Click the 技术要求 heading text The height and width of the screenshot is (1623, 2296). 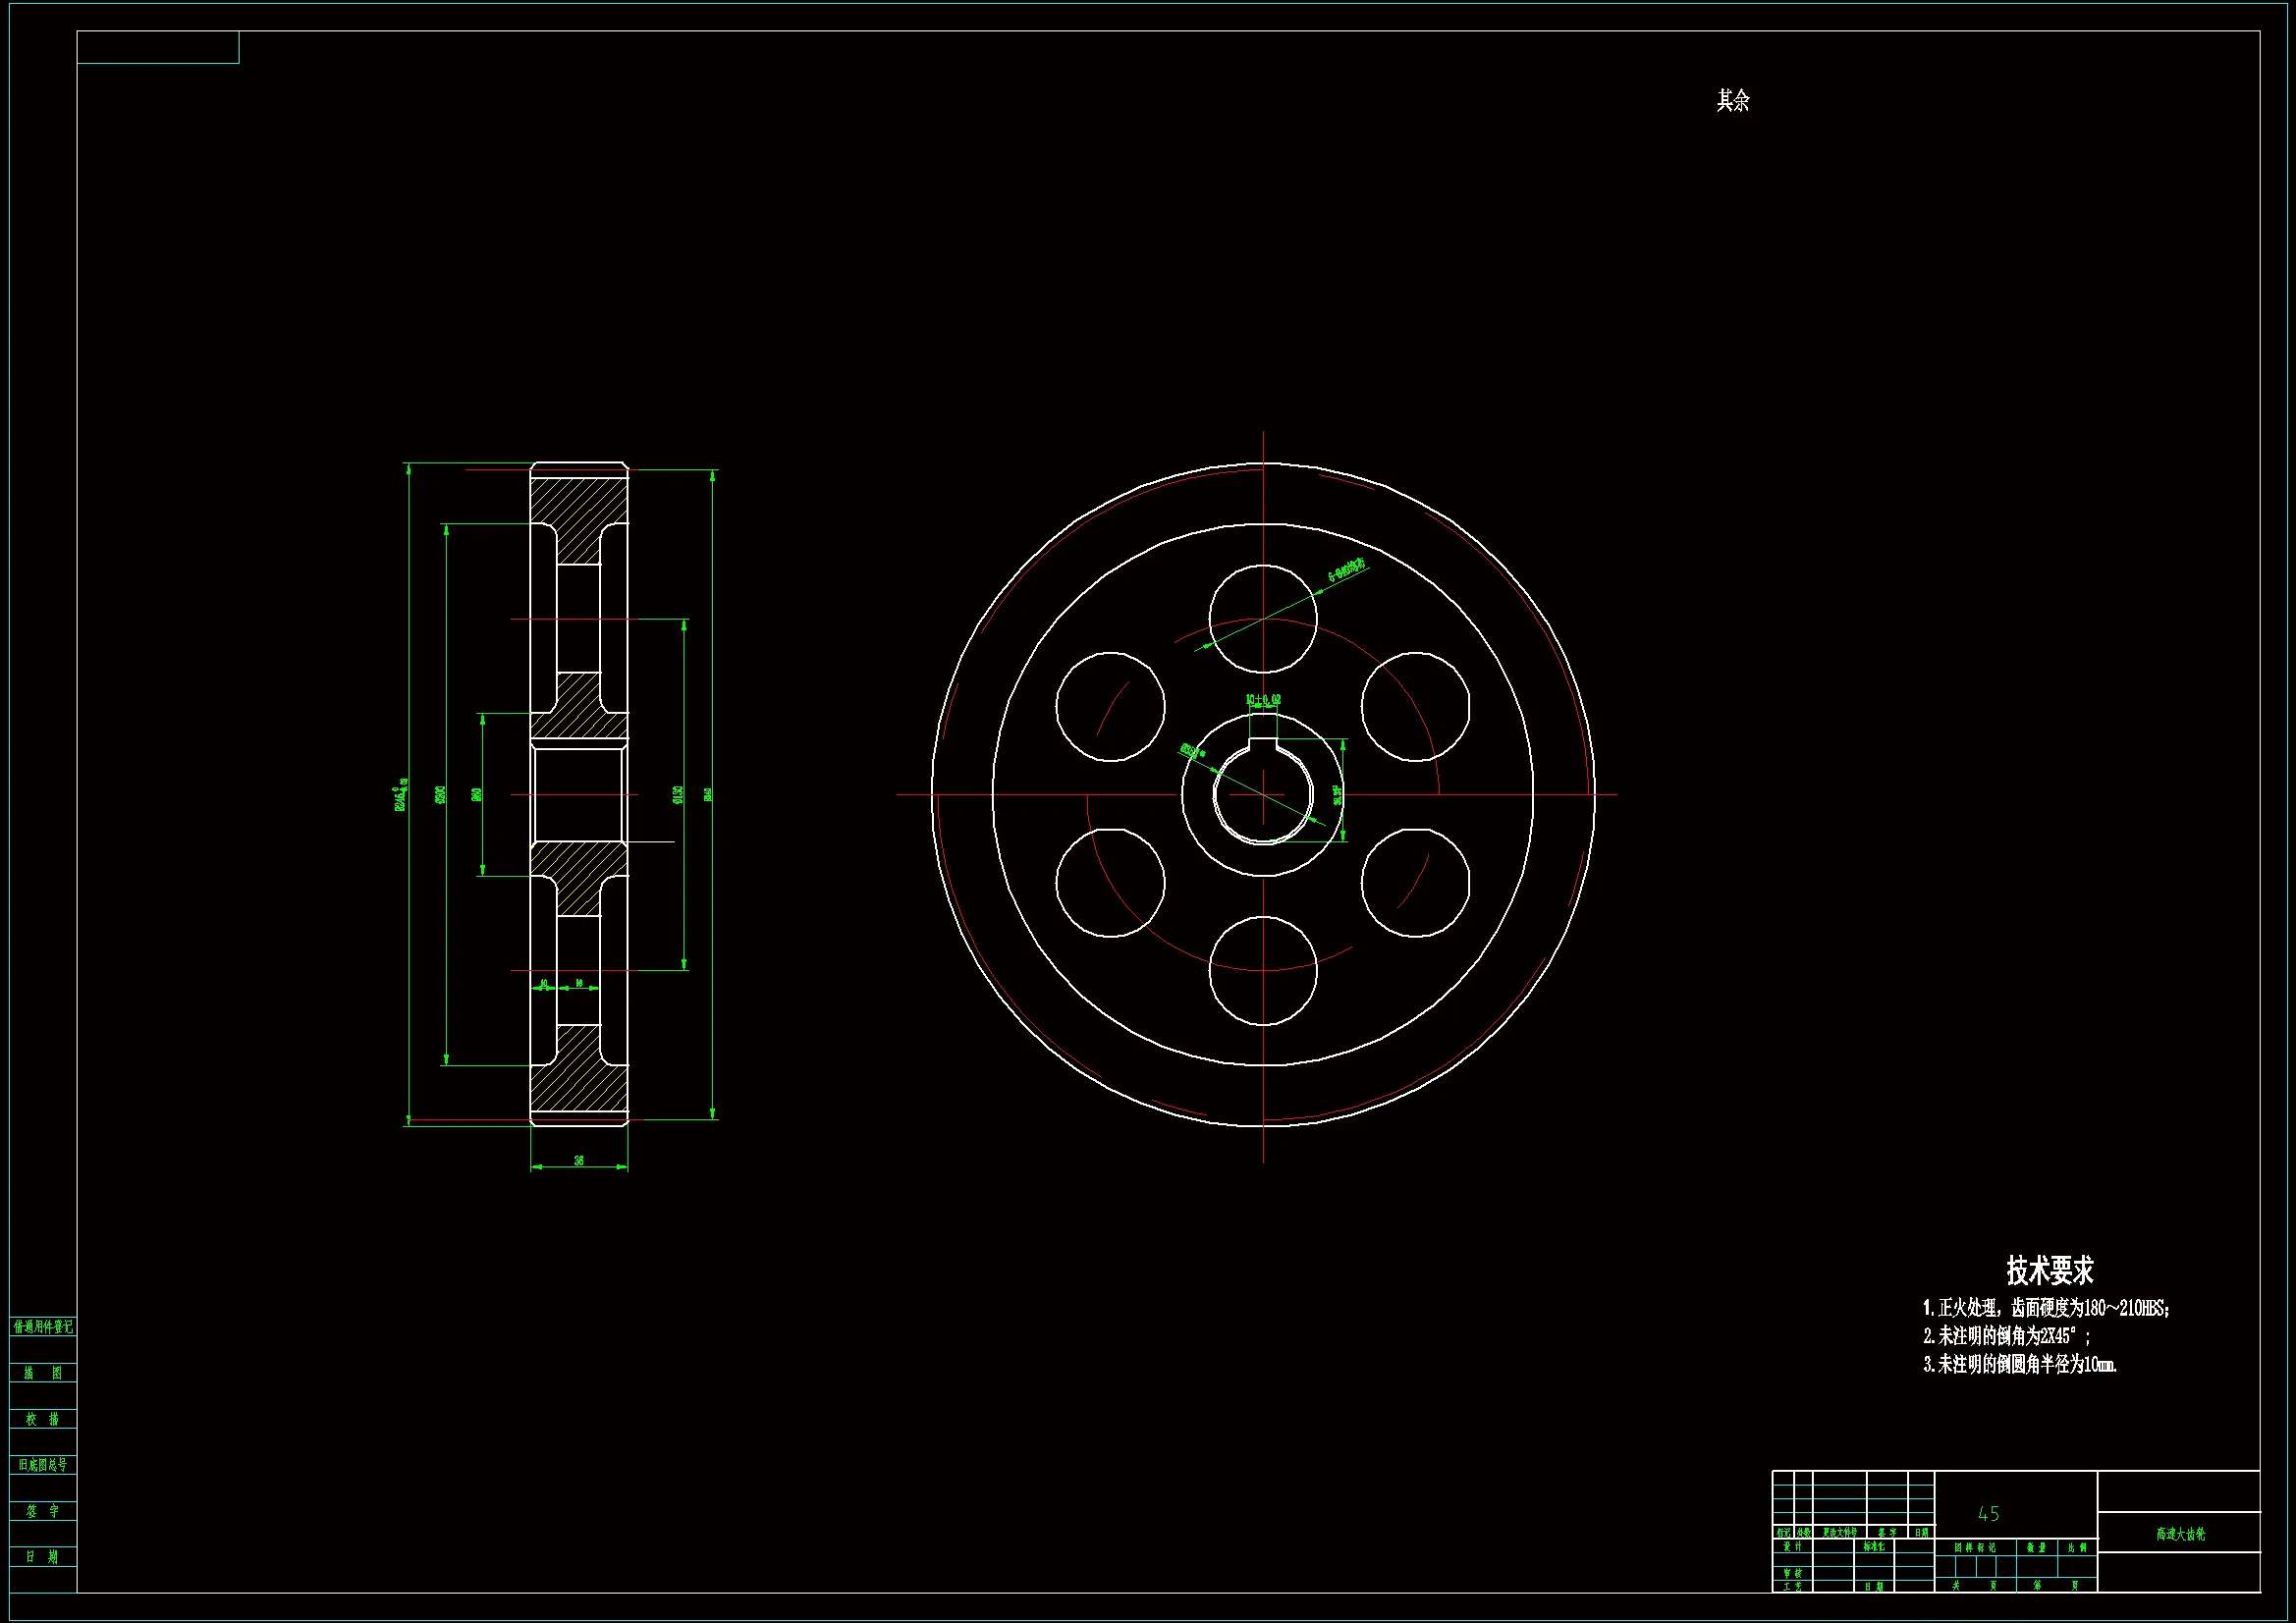click(2049, 1271)
